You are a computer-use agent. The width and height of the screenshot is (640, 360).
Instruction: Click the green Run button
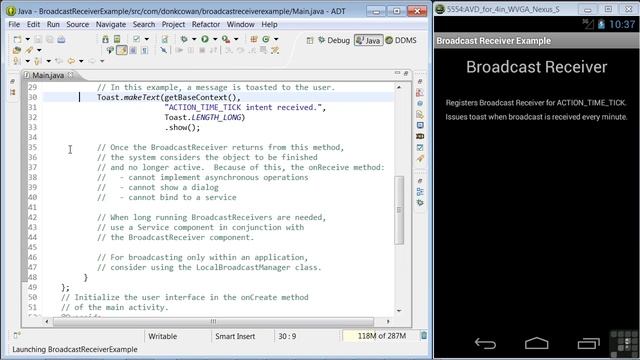point(205,39)
